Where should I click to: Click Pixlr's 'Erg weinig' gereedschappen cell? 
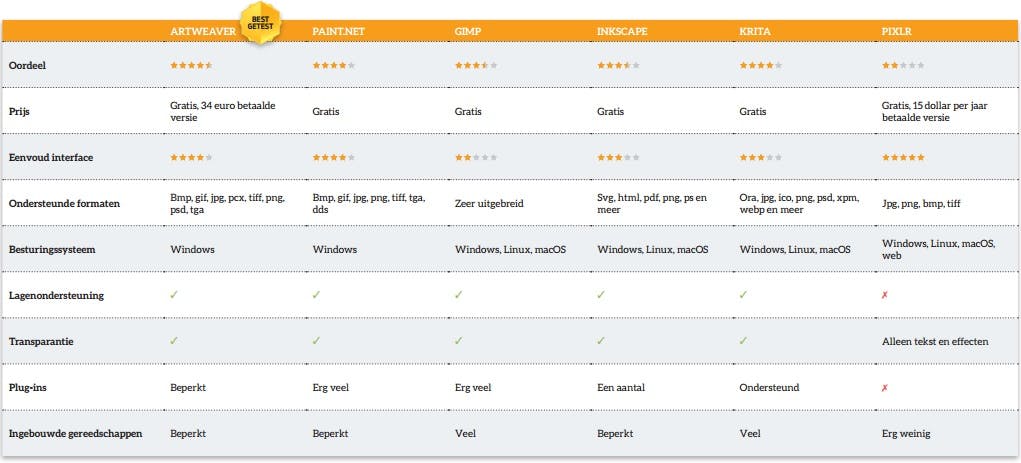coord(904,433)
